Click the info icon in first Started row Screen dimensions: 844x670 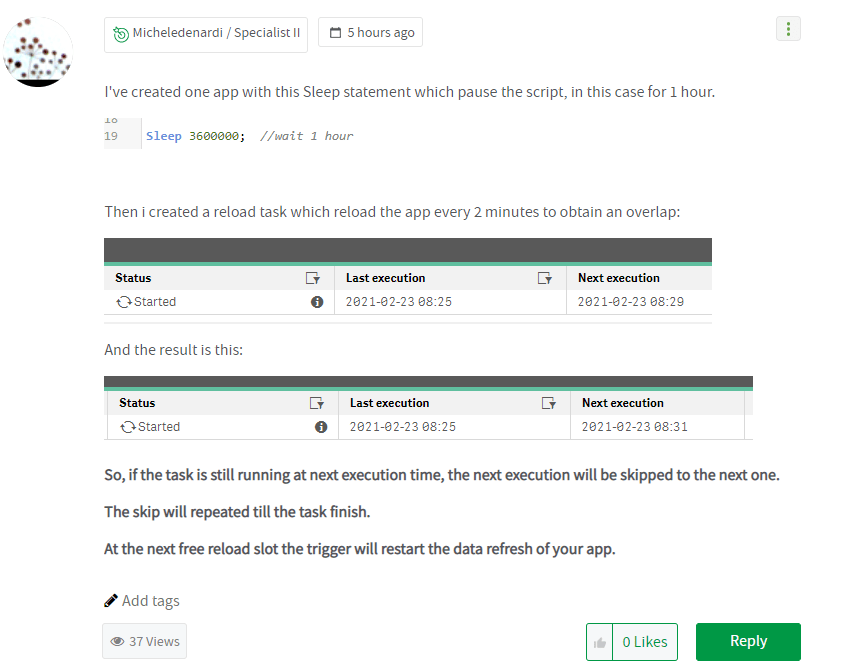tap(317, 302)
